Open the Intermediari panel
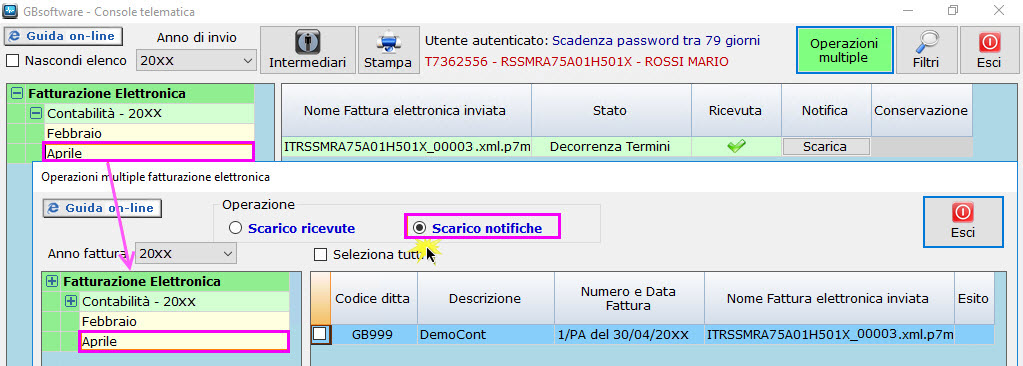The height and width of the screenshot is (366, 1023). click(x=308, y=50)
